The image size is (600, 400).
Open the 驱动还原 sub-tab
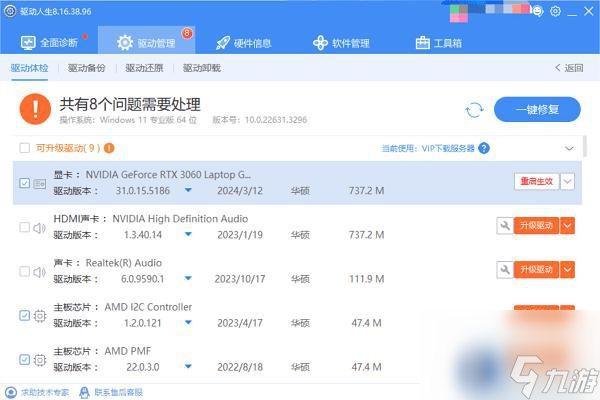click(x=144, y=68)
